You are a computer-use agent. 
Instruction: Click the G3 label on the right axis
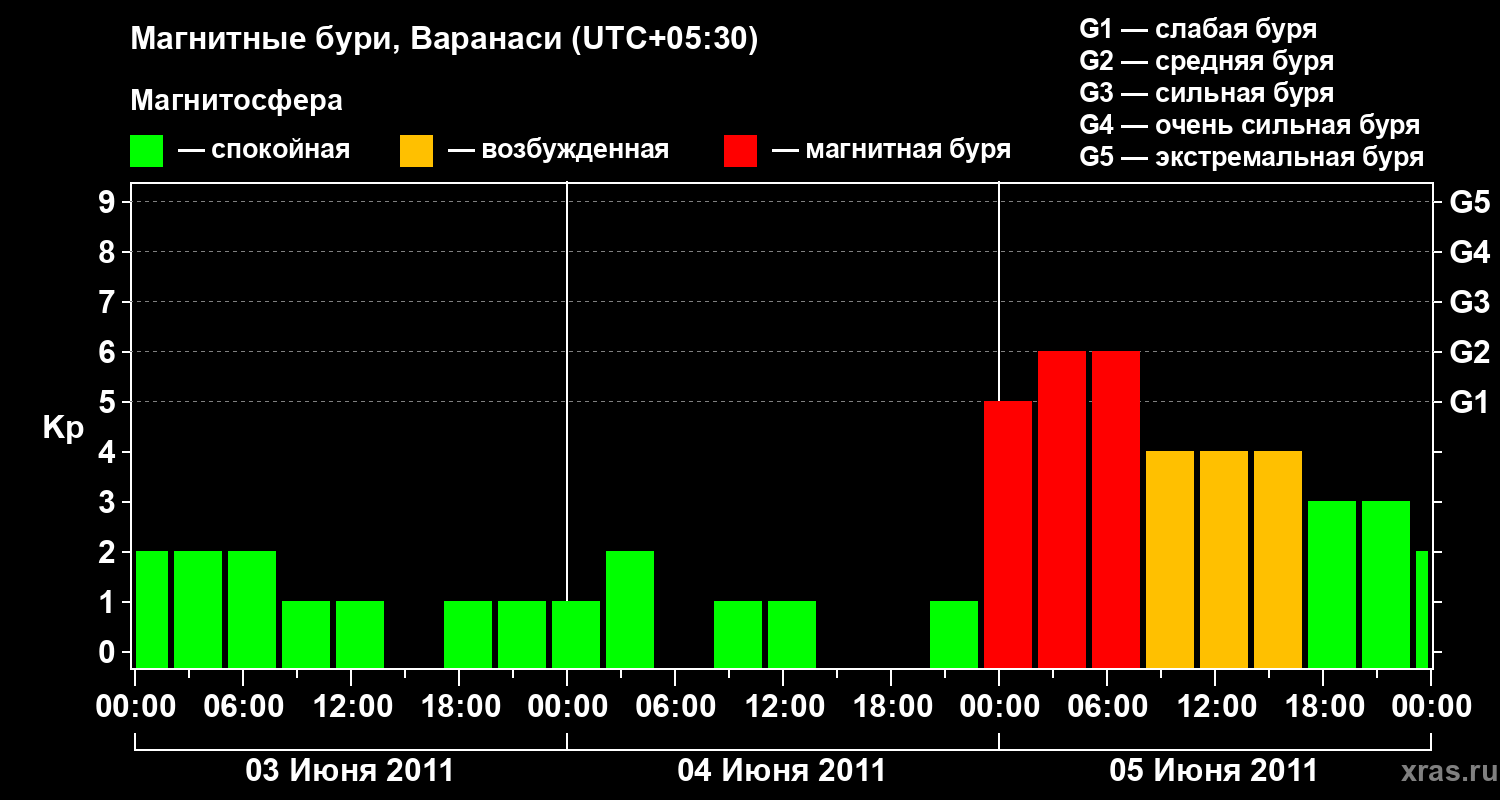click(x=1469, y=302)
